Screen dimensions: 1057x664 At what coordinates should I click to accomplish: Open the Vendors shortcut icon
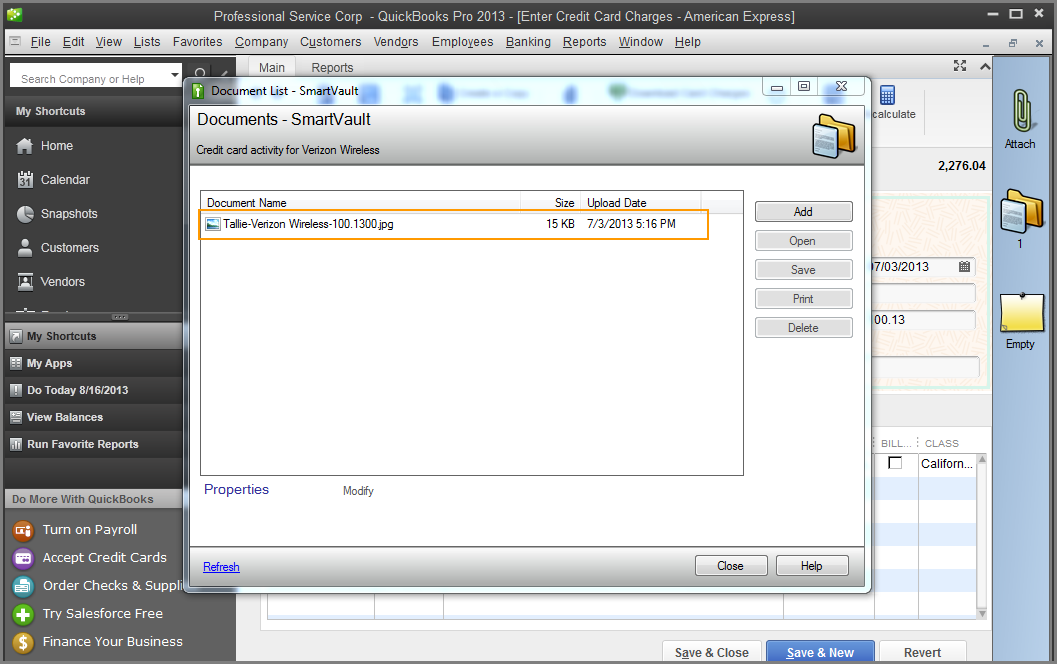[x=25, y=282]
